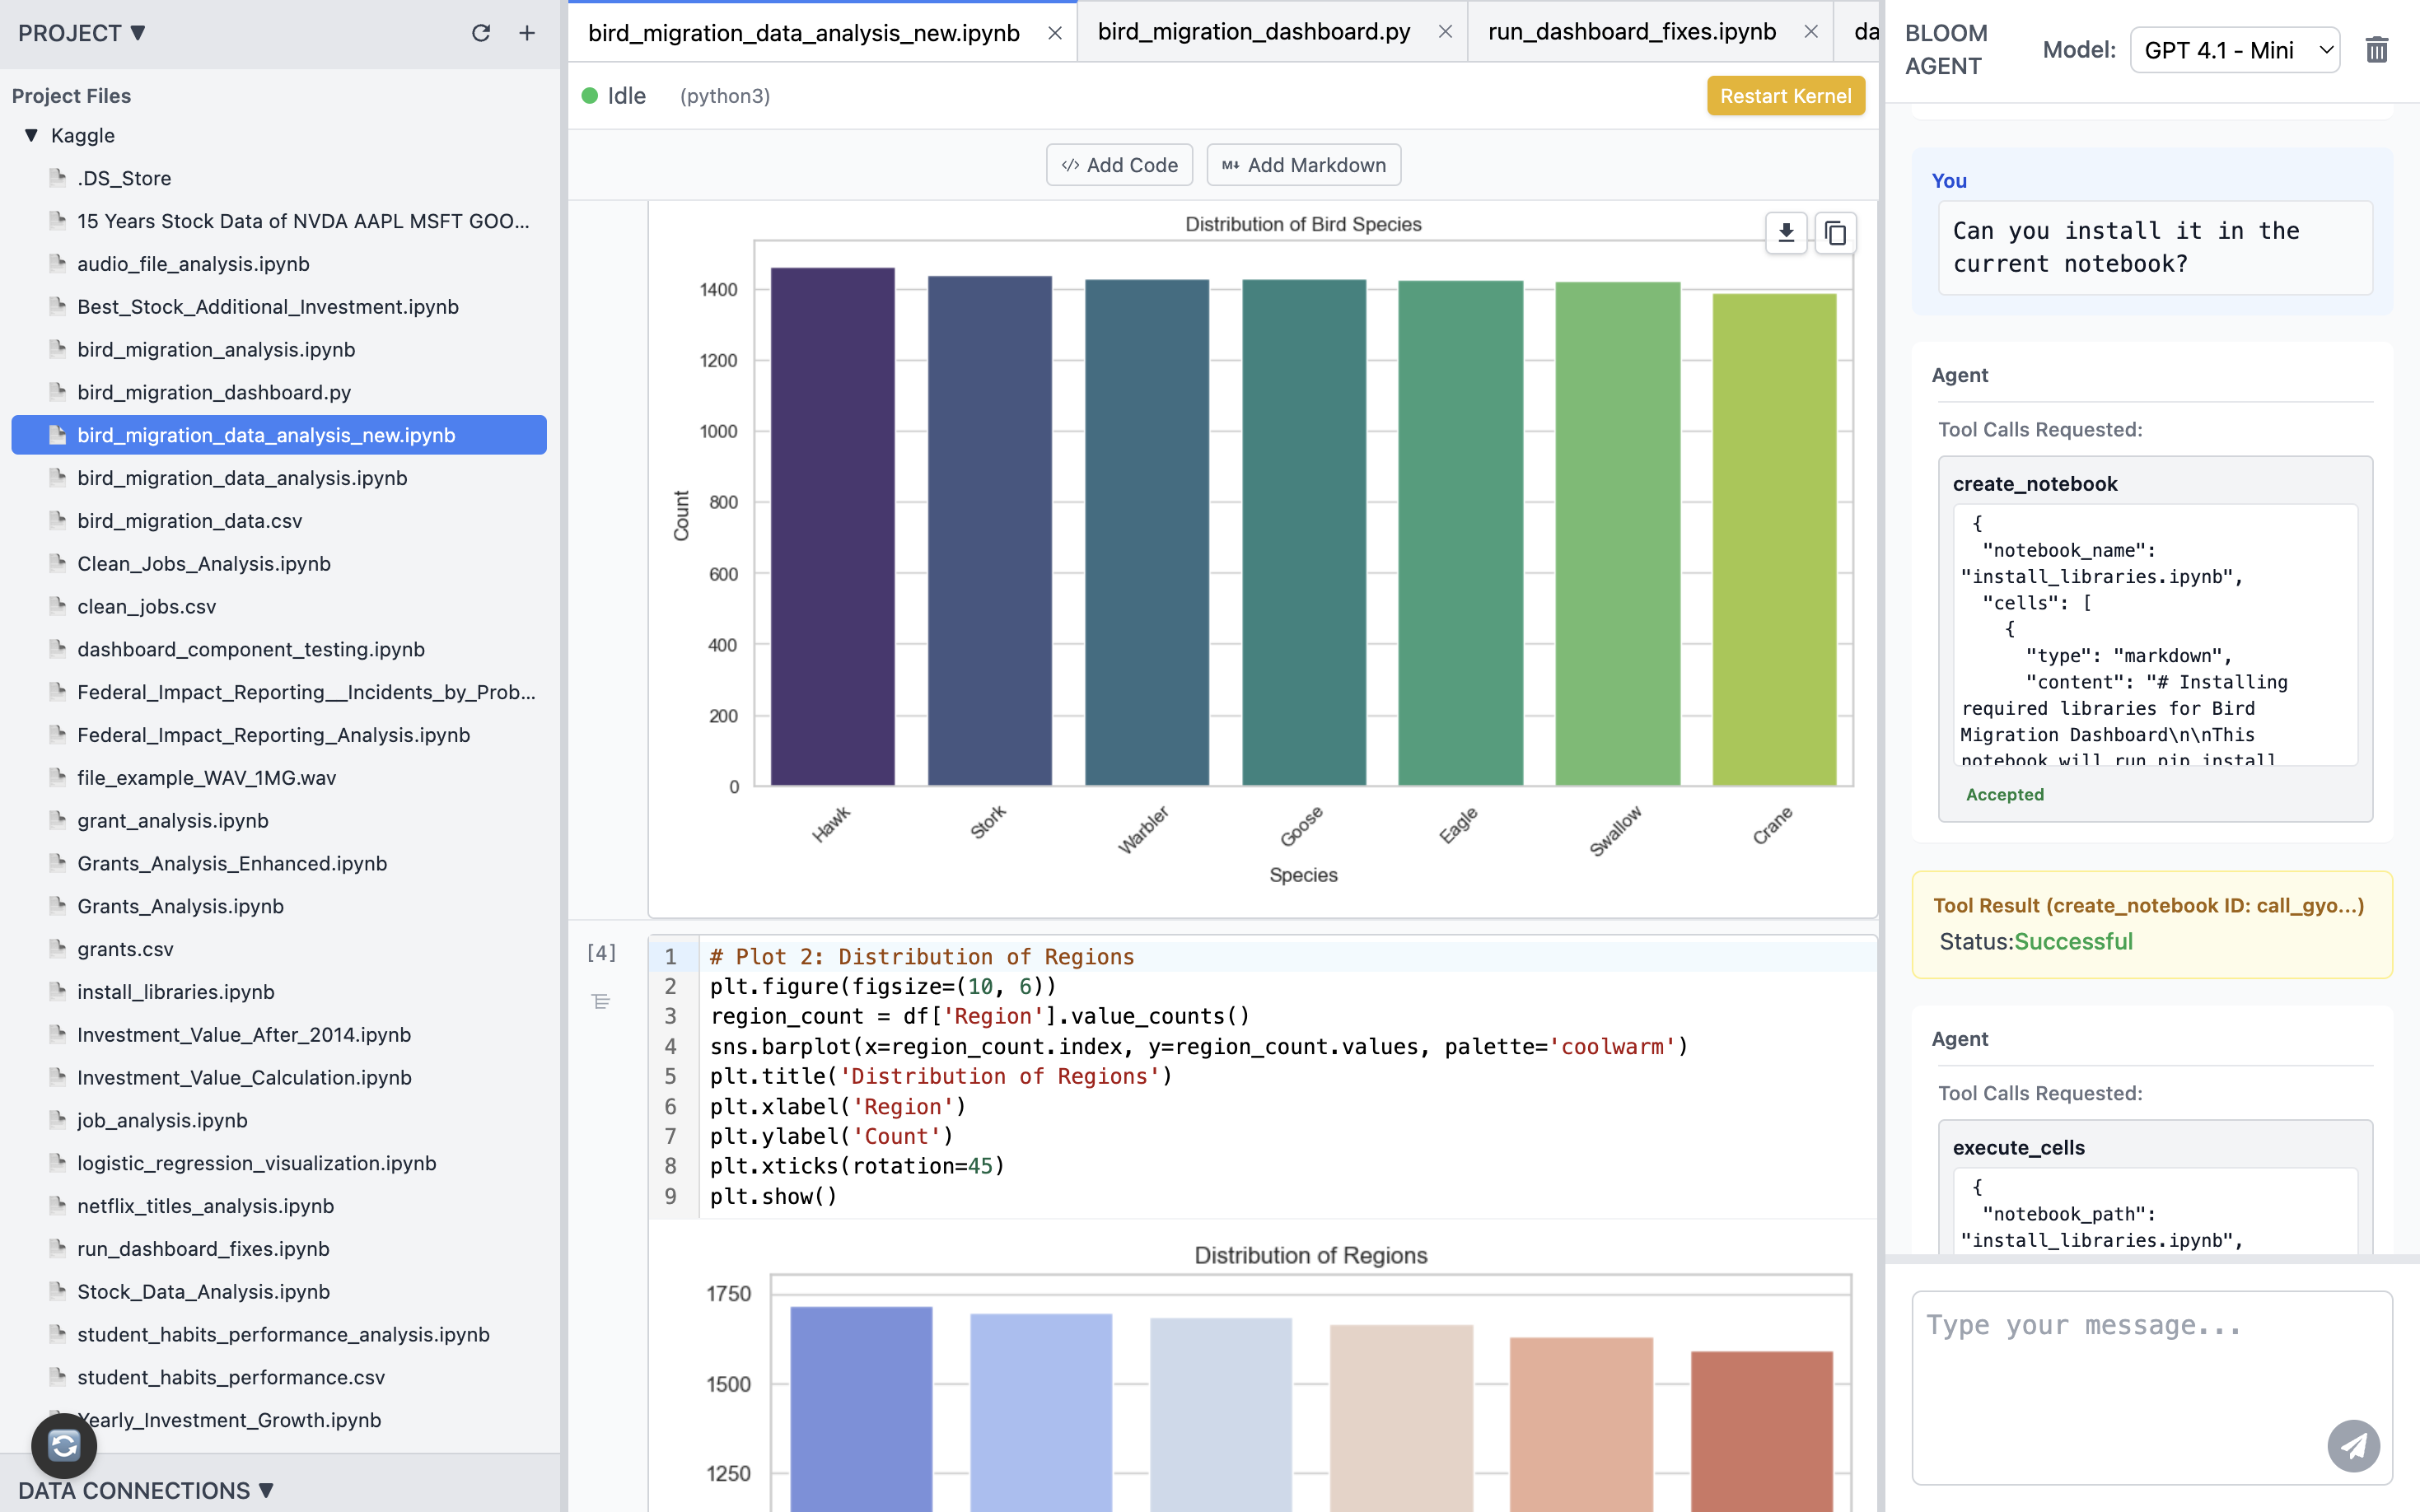Viewport: 2420px width, 1512px height.
Task: Copy the Bird Species chart output
Action: click(1835, 233)
